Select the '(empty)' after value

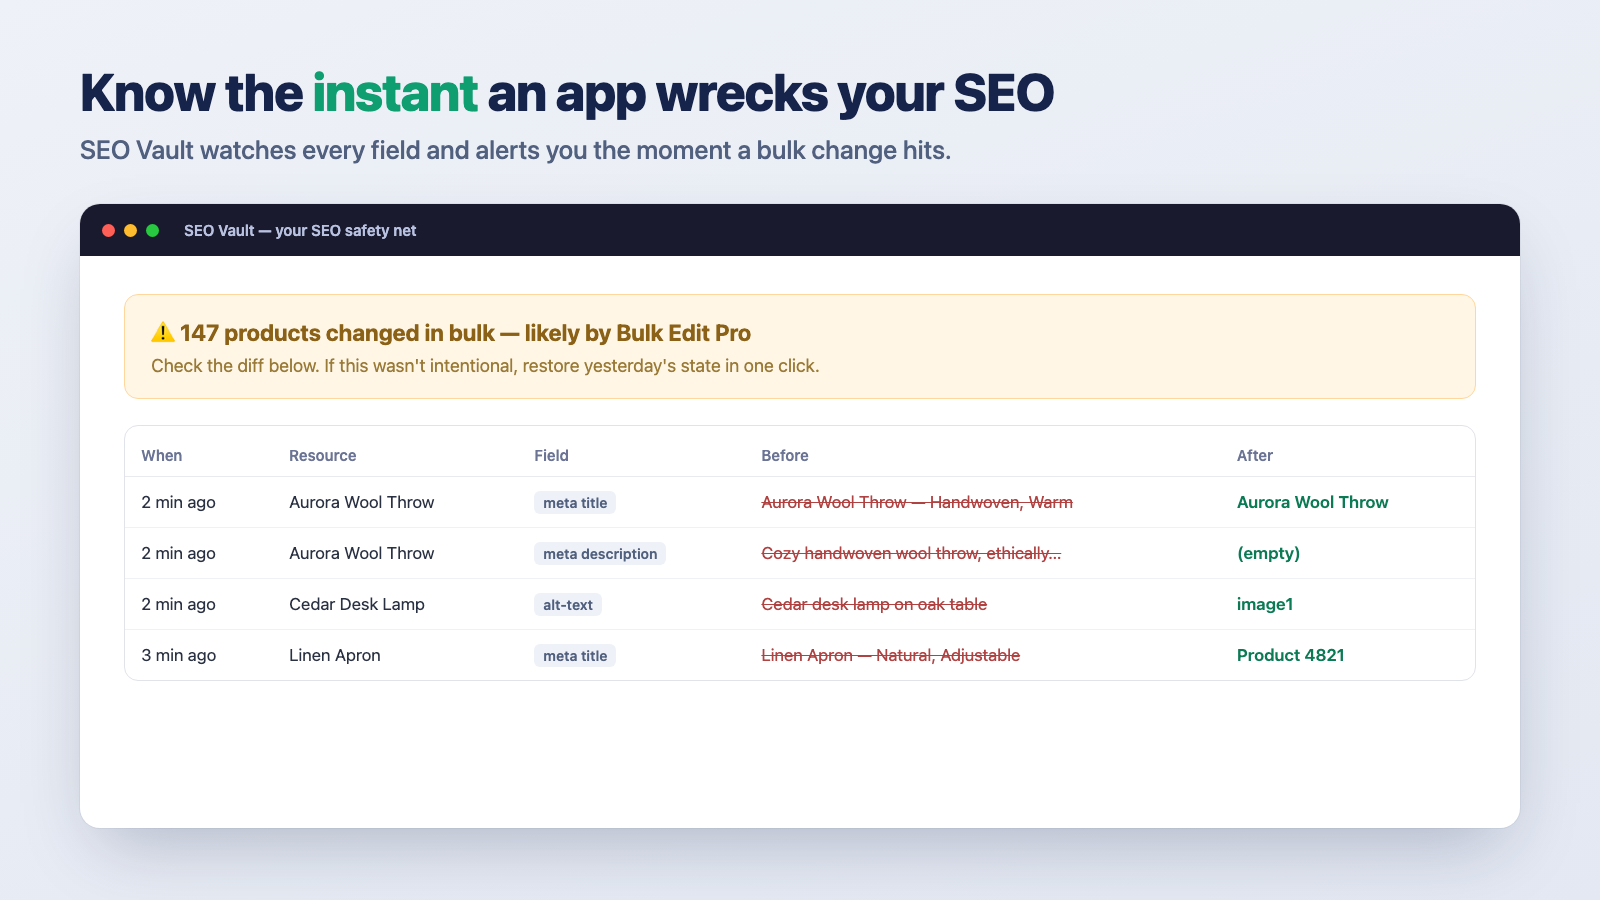(1268, 553)
